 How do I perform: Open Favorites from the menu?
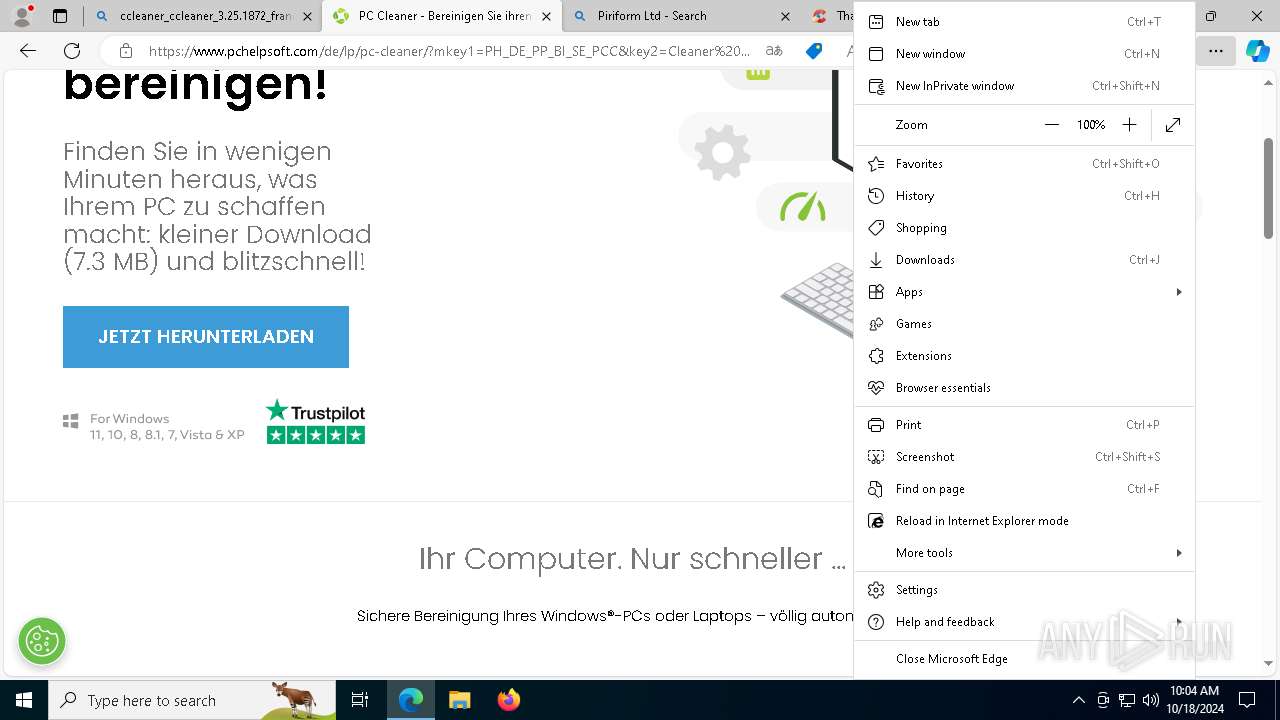pyautogui.click(x=1024, y=164)
